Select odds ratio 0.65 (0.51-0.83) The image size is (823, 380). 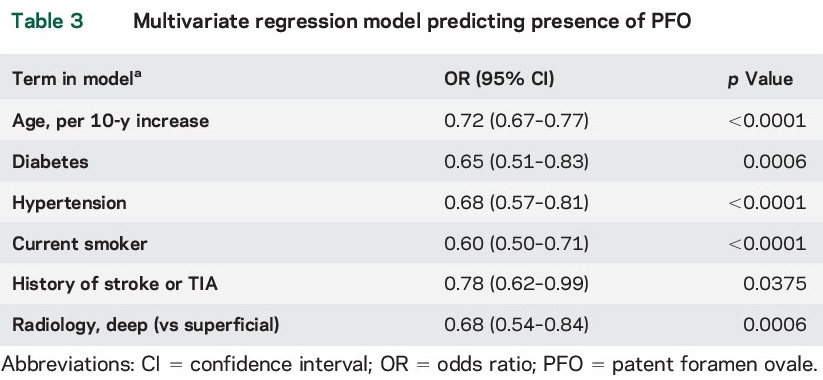tap(516, 162)
